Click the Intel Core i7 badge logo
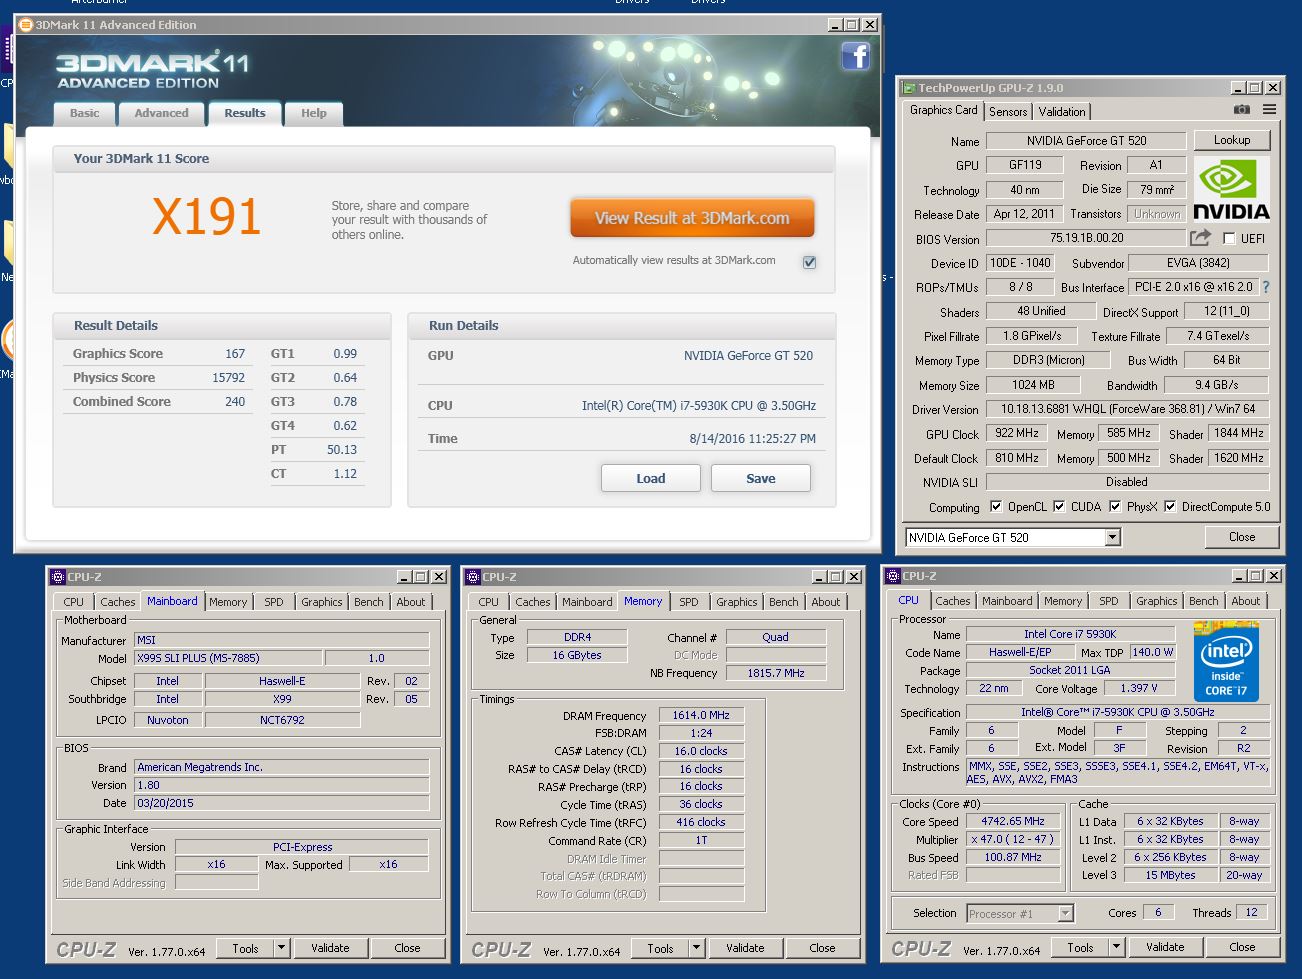This screenshot has height=979, width=1302. (x=1225, y=662)
